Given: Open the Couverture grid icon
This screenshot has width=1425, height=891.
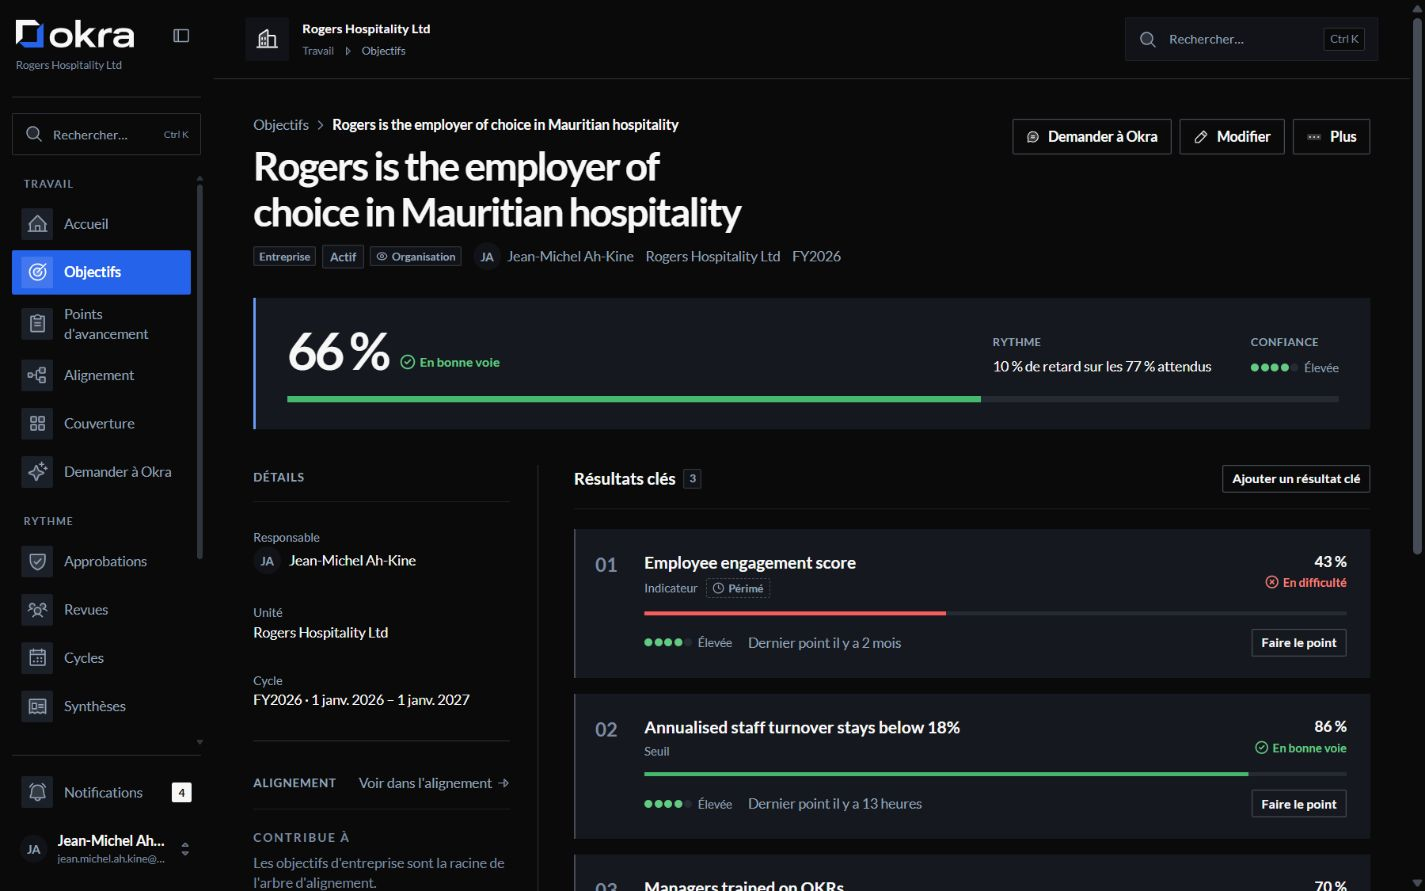Looking at the screenshot, I should tap(37, 424).
